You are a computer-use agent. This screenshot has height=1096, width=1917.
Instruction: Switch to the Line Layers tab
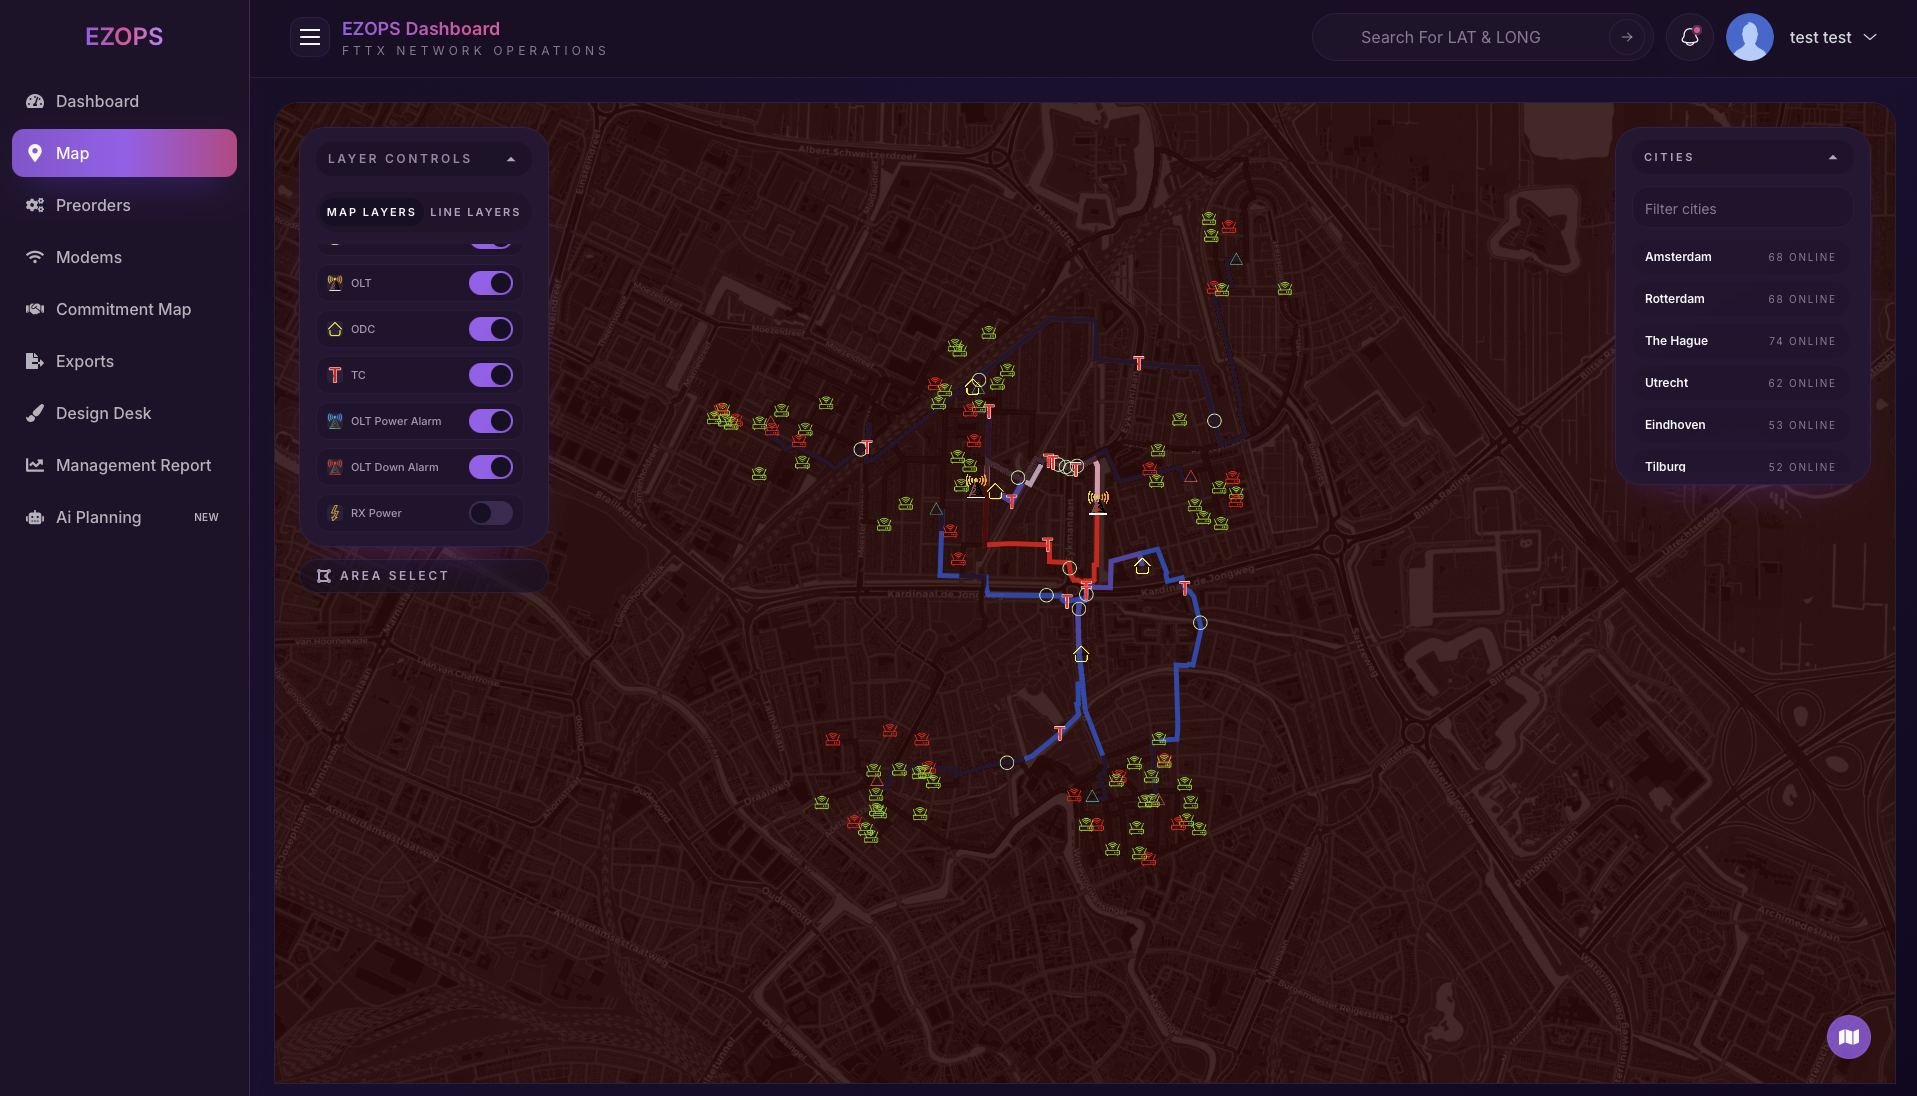point(475,212)
